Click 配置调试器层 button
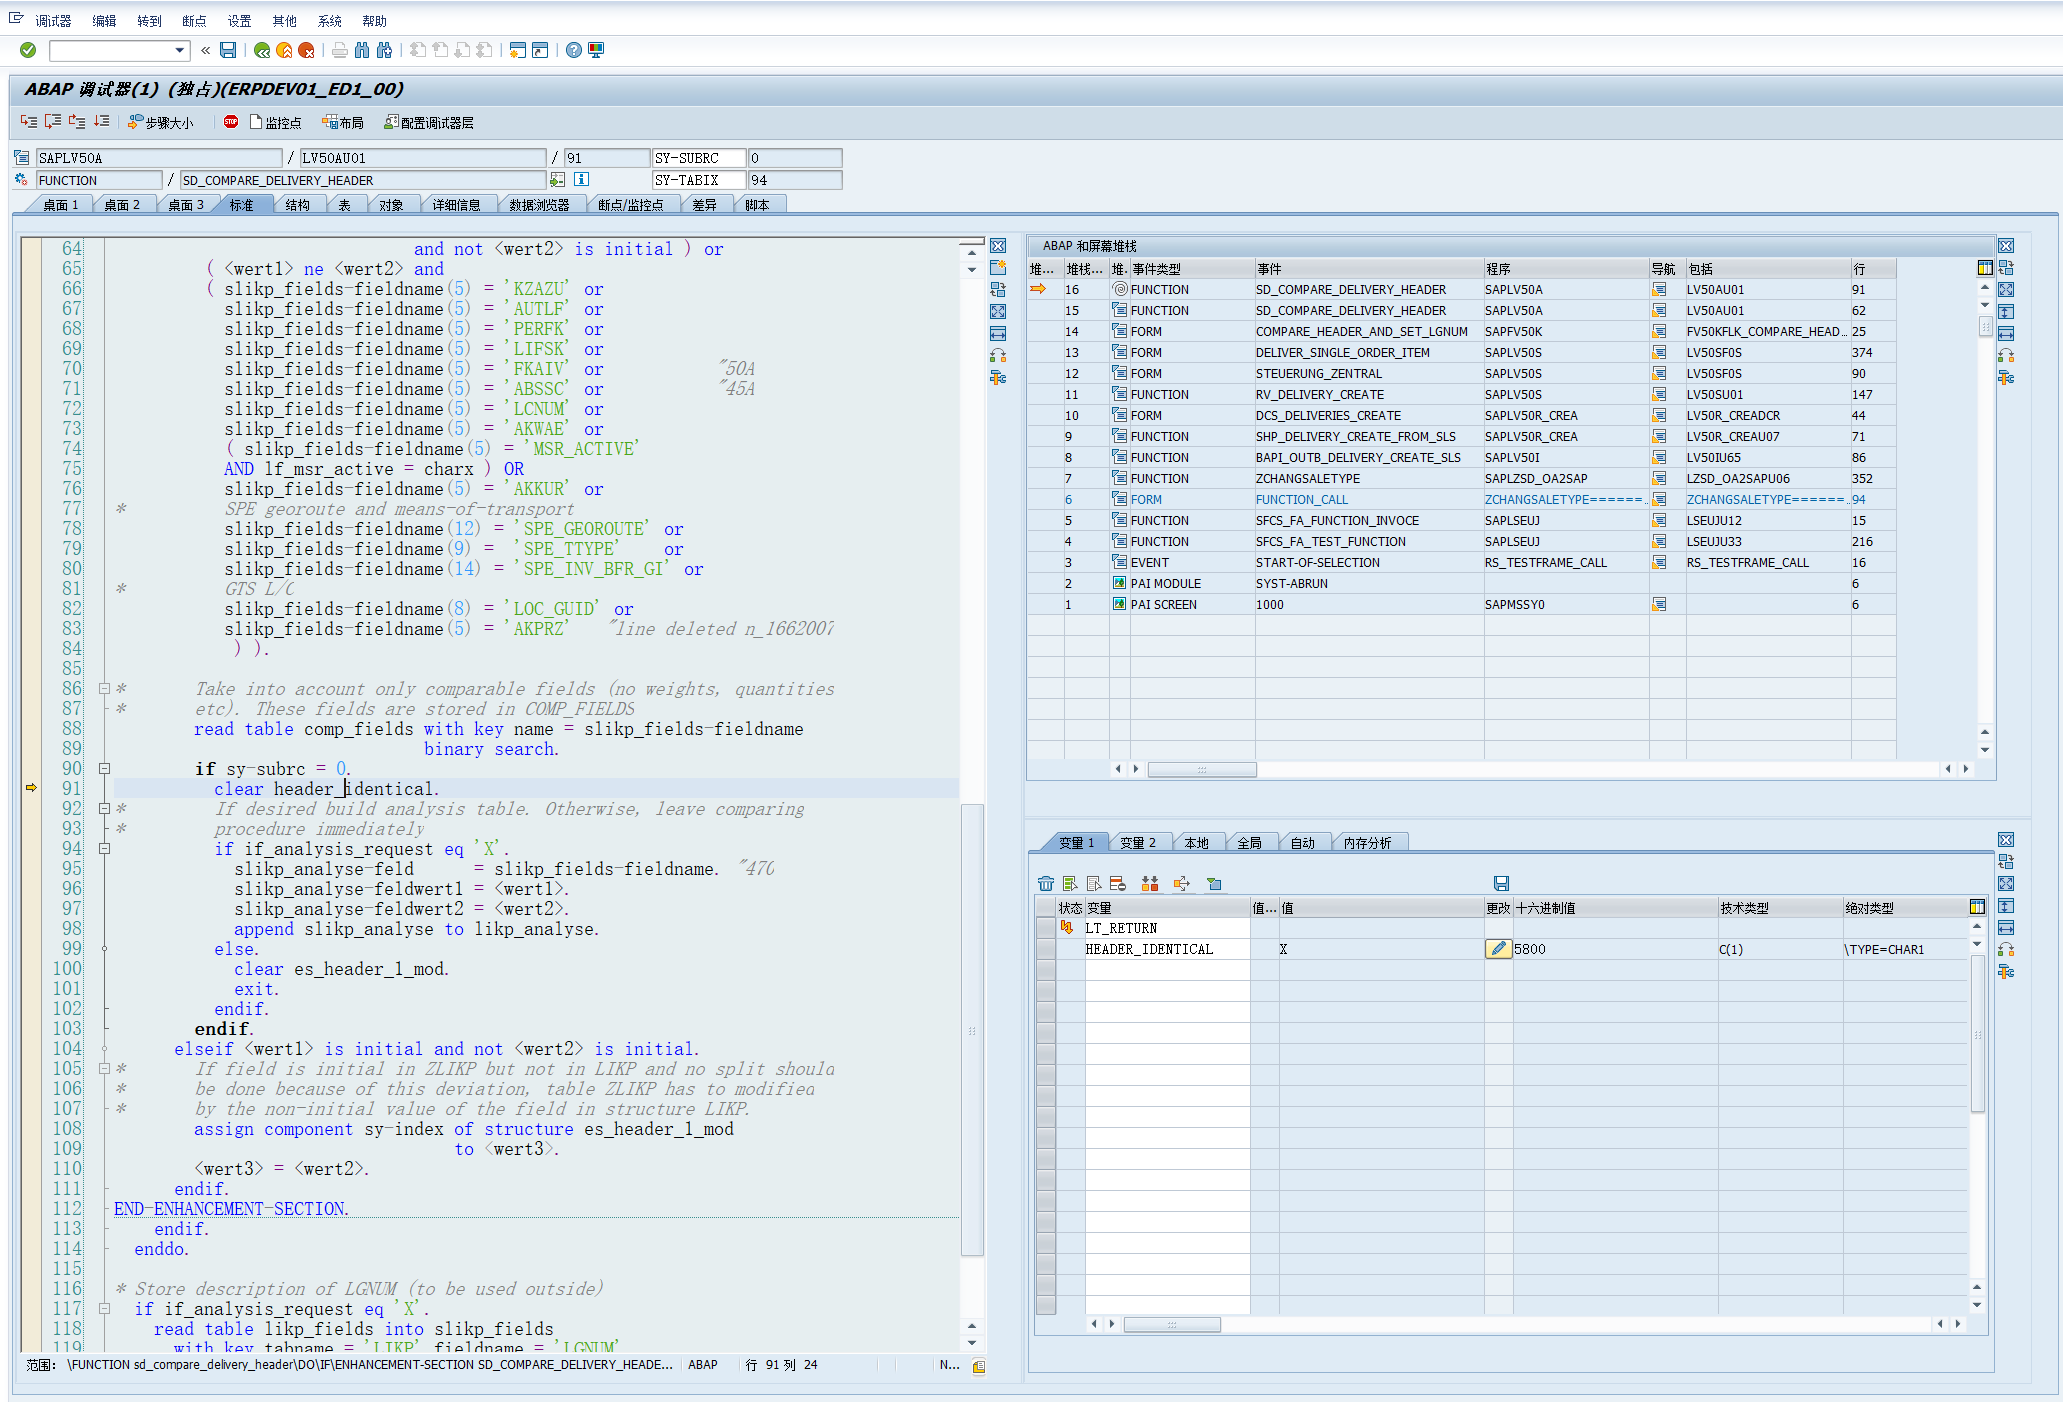This screenshot has height=1402, width=2063. pyautogui.click(x=429, y=123)
